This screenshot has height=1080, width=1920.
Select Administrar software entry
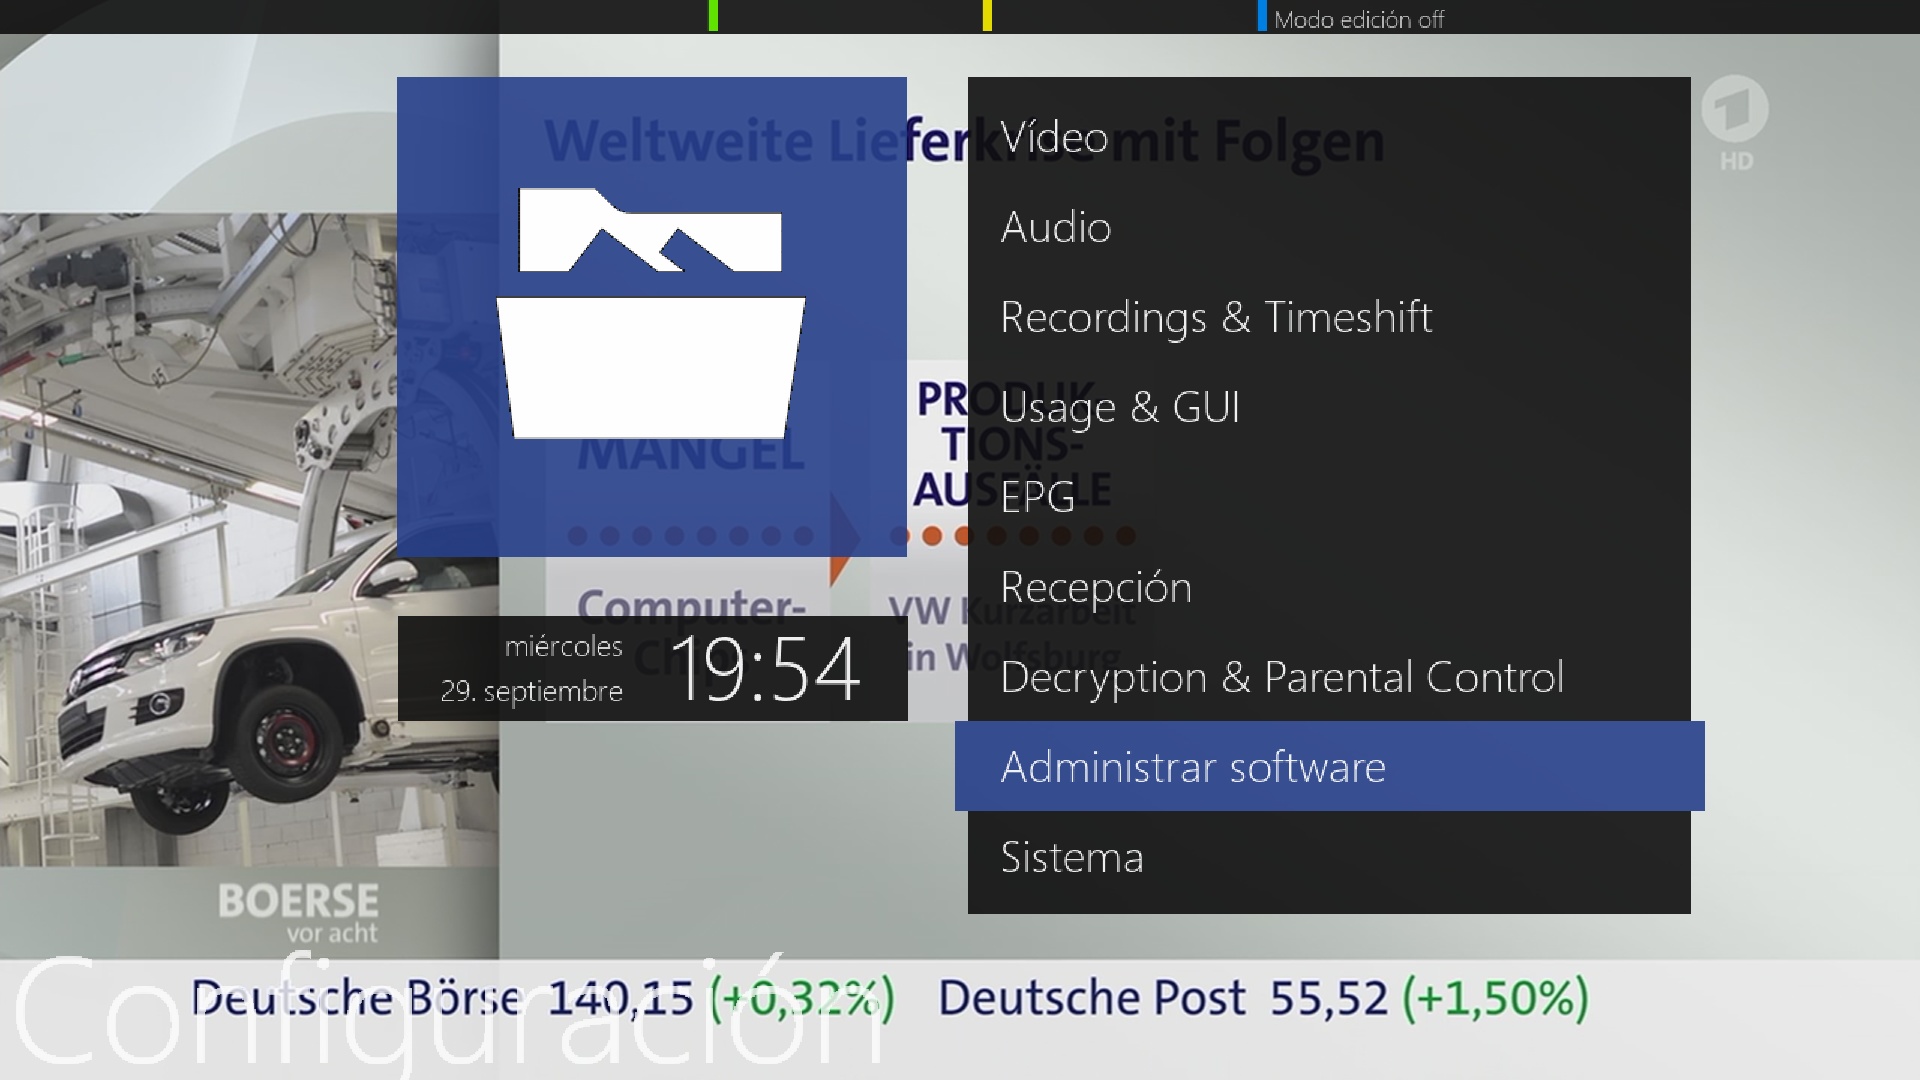tap(1193, 767)
